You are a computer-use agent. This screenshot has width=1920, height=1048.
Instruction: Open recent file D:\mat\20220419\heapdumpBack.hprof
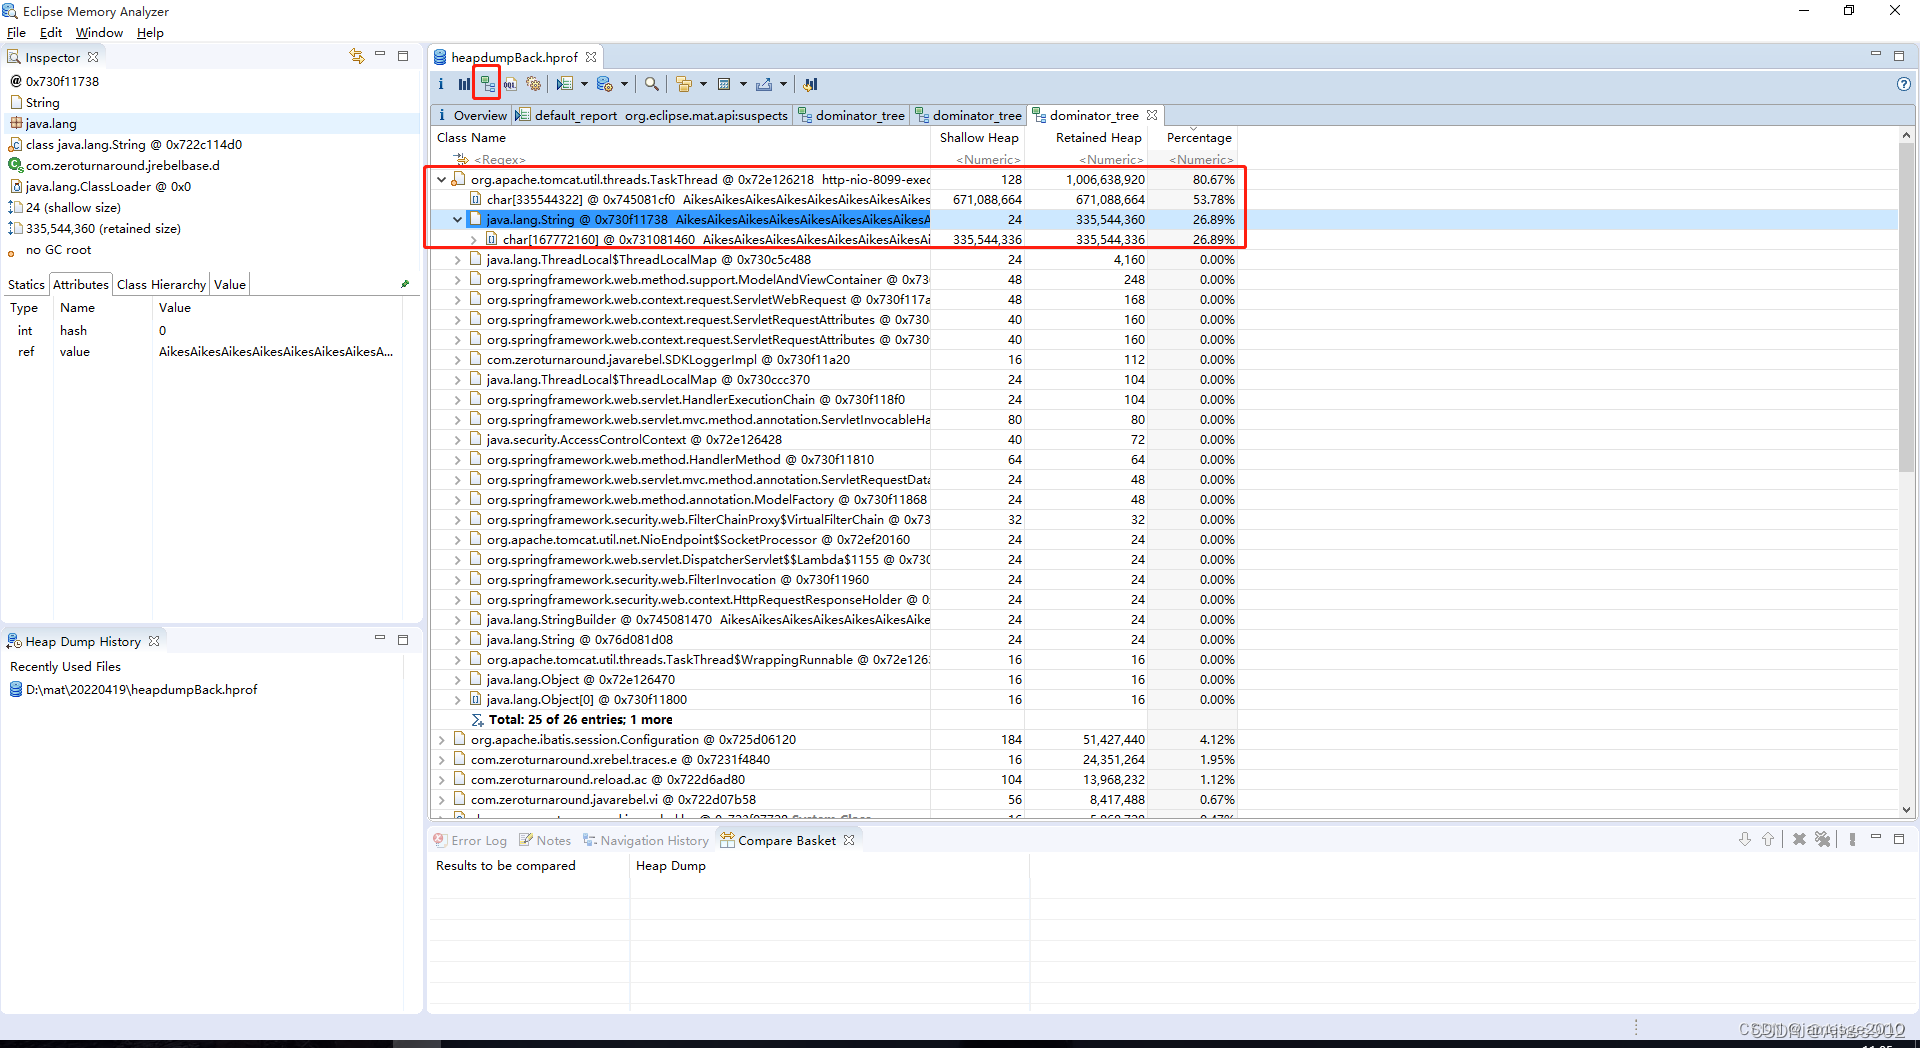click(141, 690)
